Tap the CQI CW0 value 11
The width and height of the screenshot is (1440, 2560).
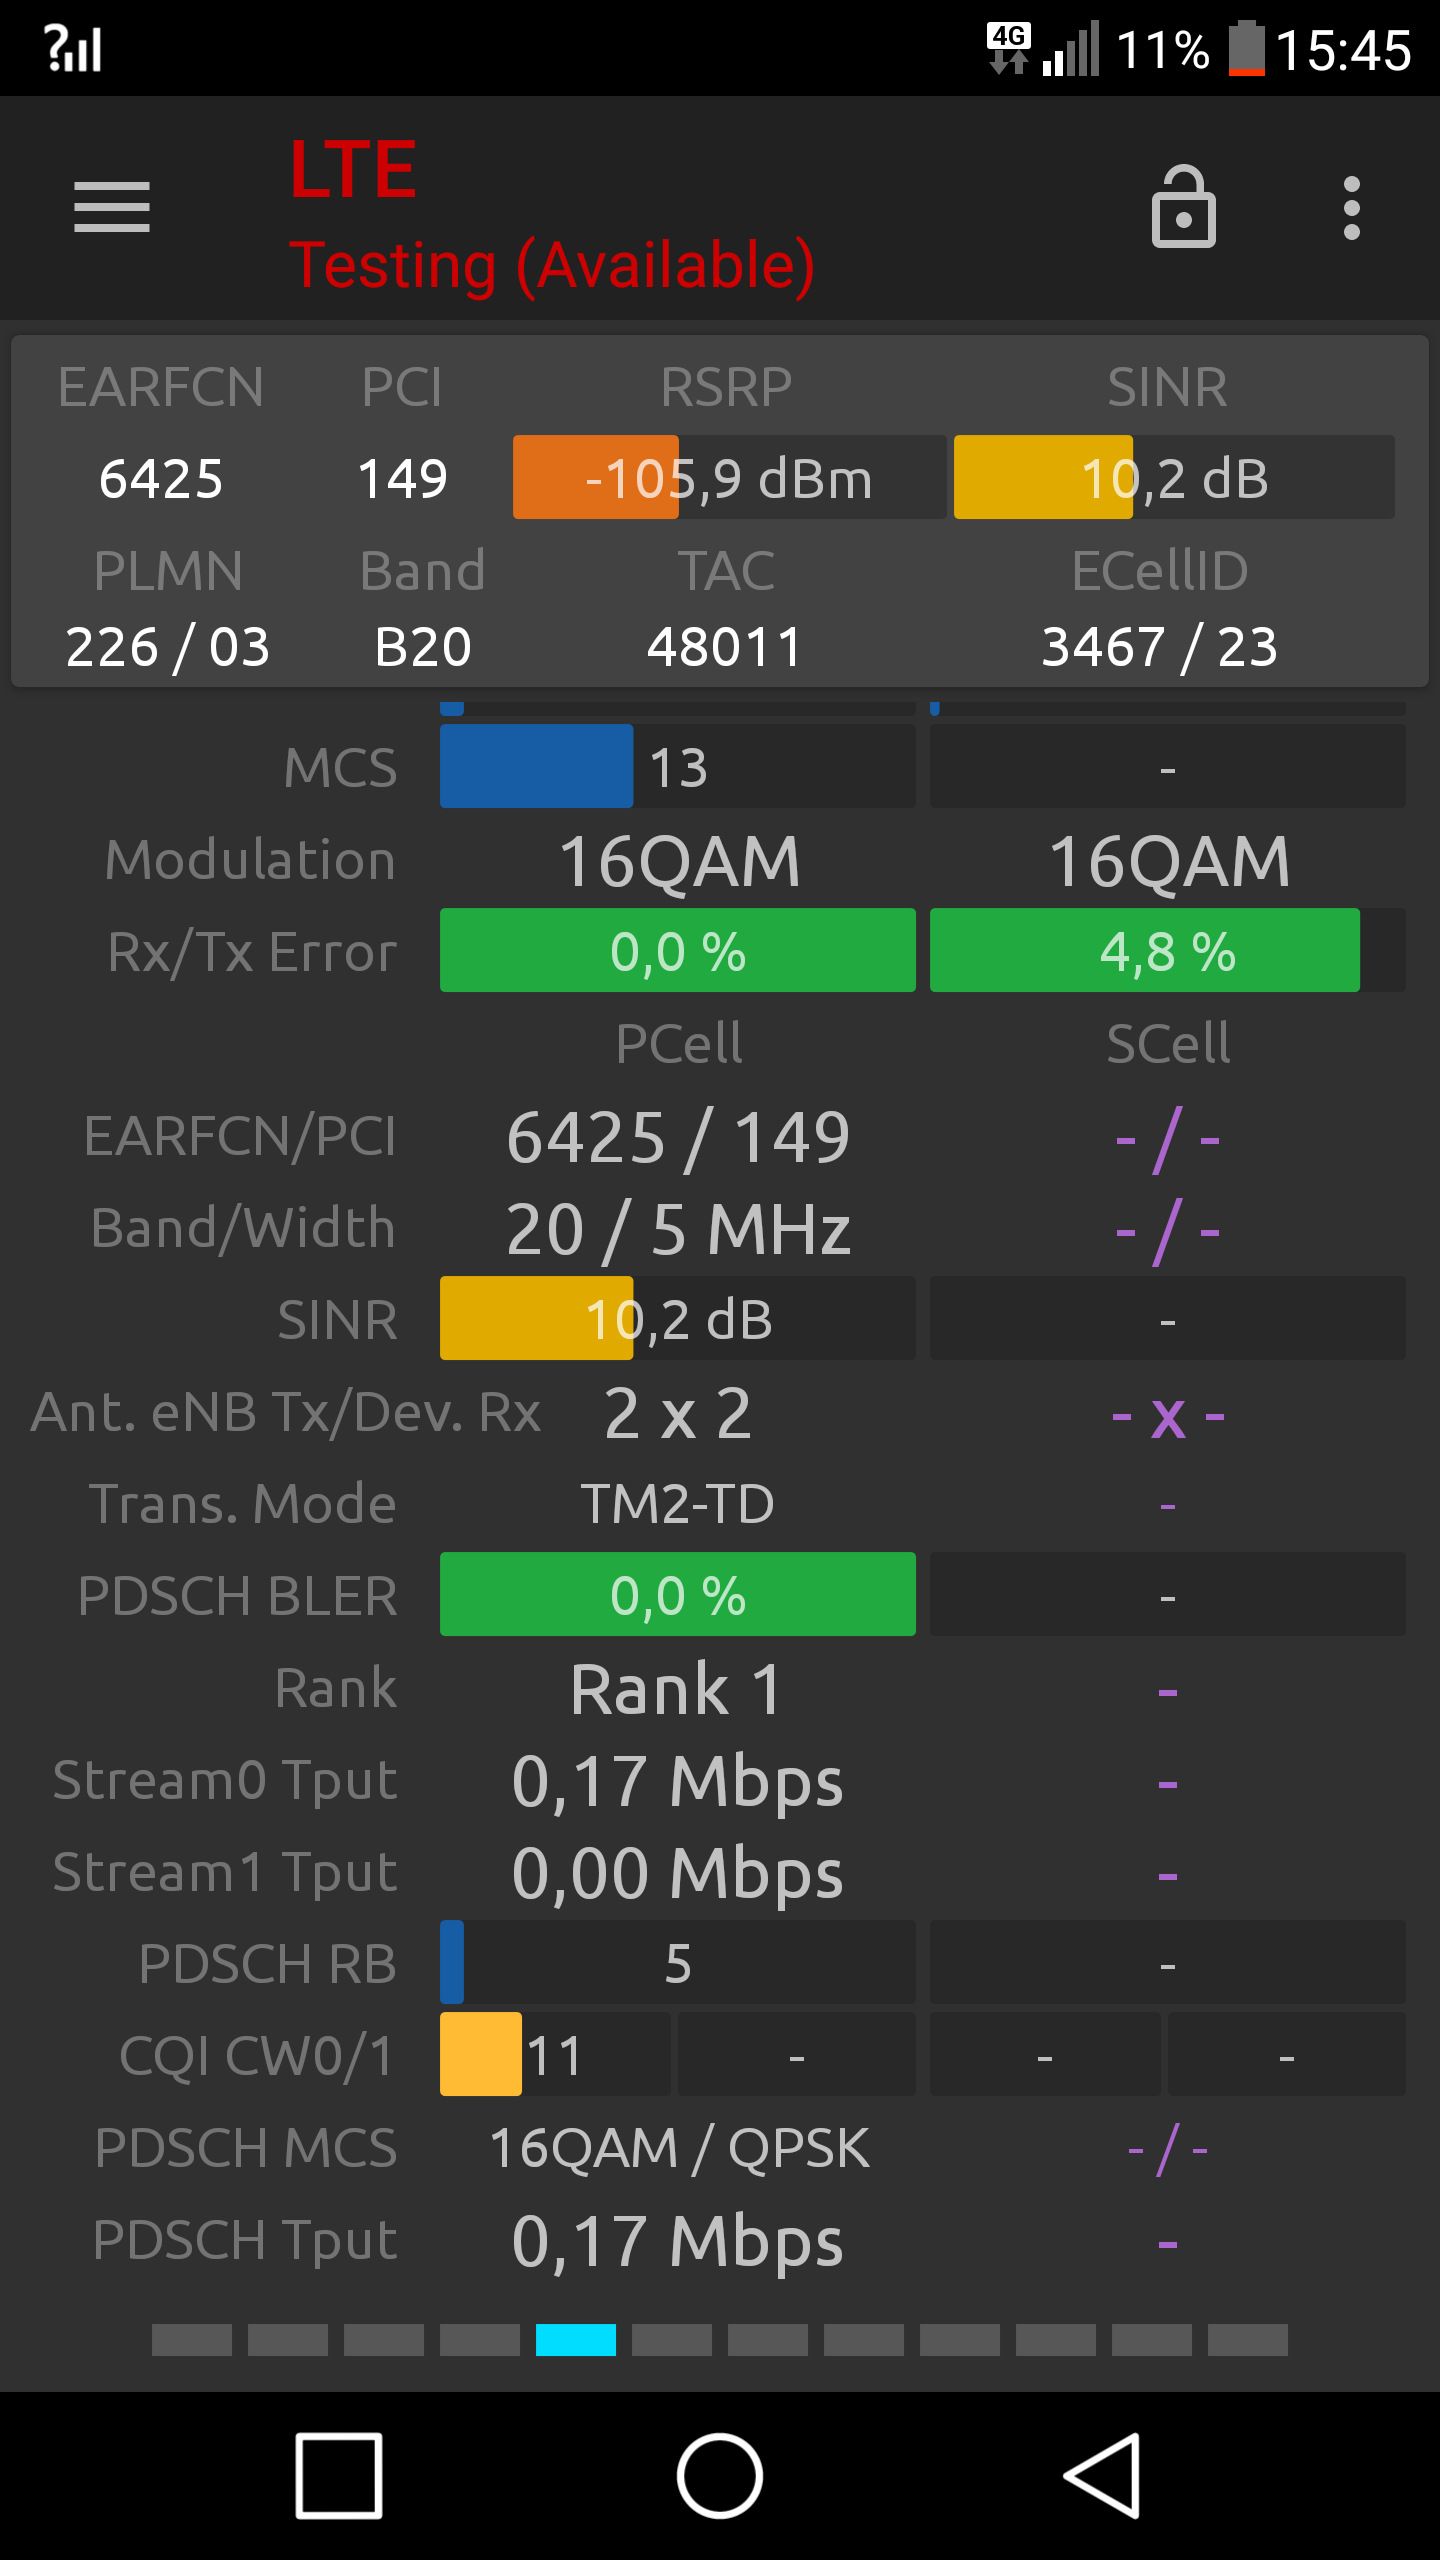pyautogui.click(x=555, y=2054)
